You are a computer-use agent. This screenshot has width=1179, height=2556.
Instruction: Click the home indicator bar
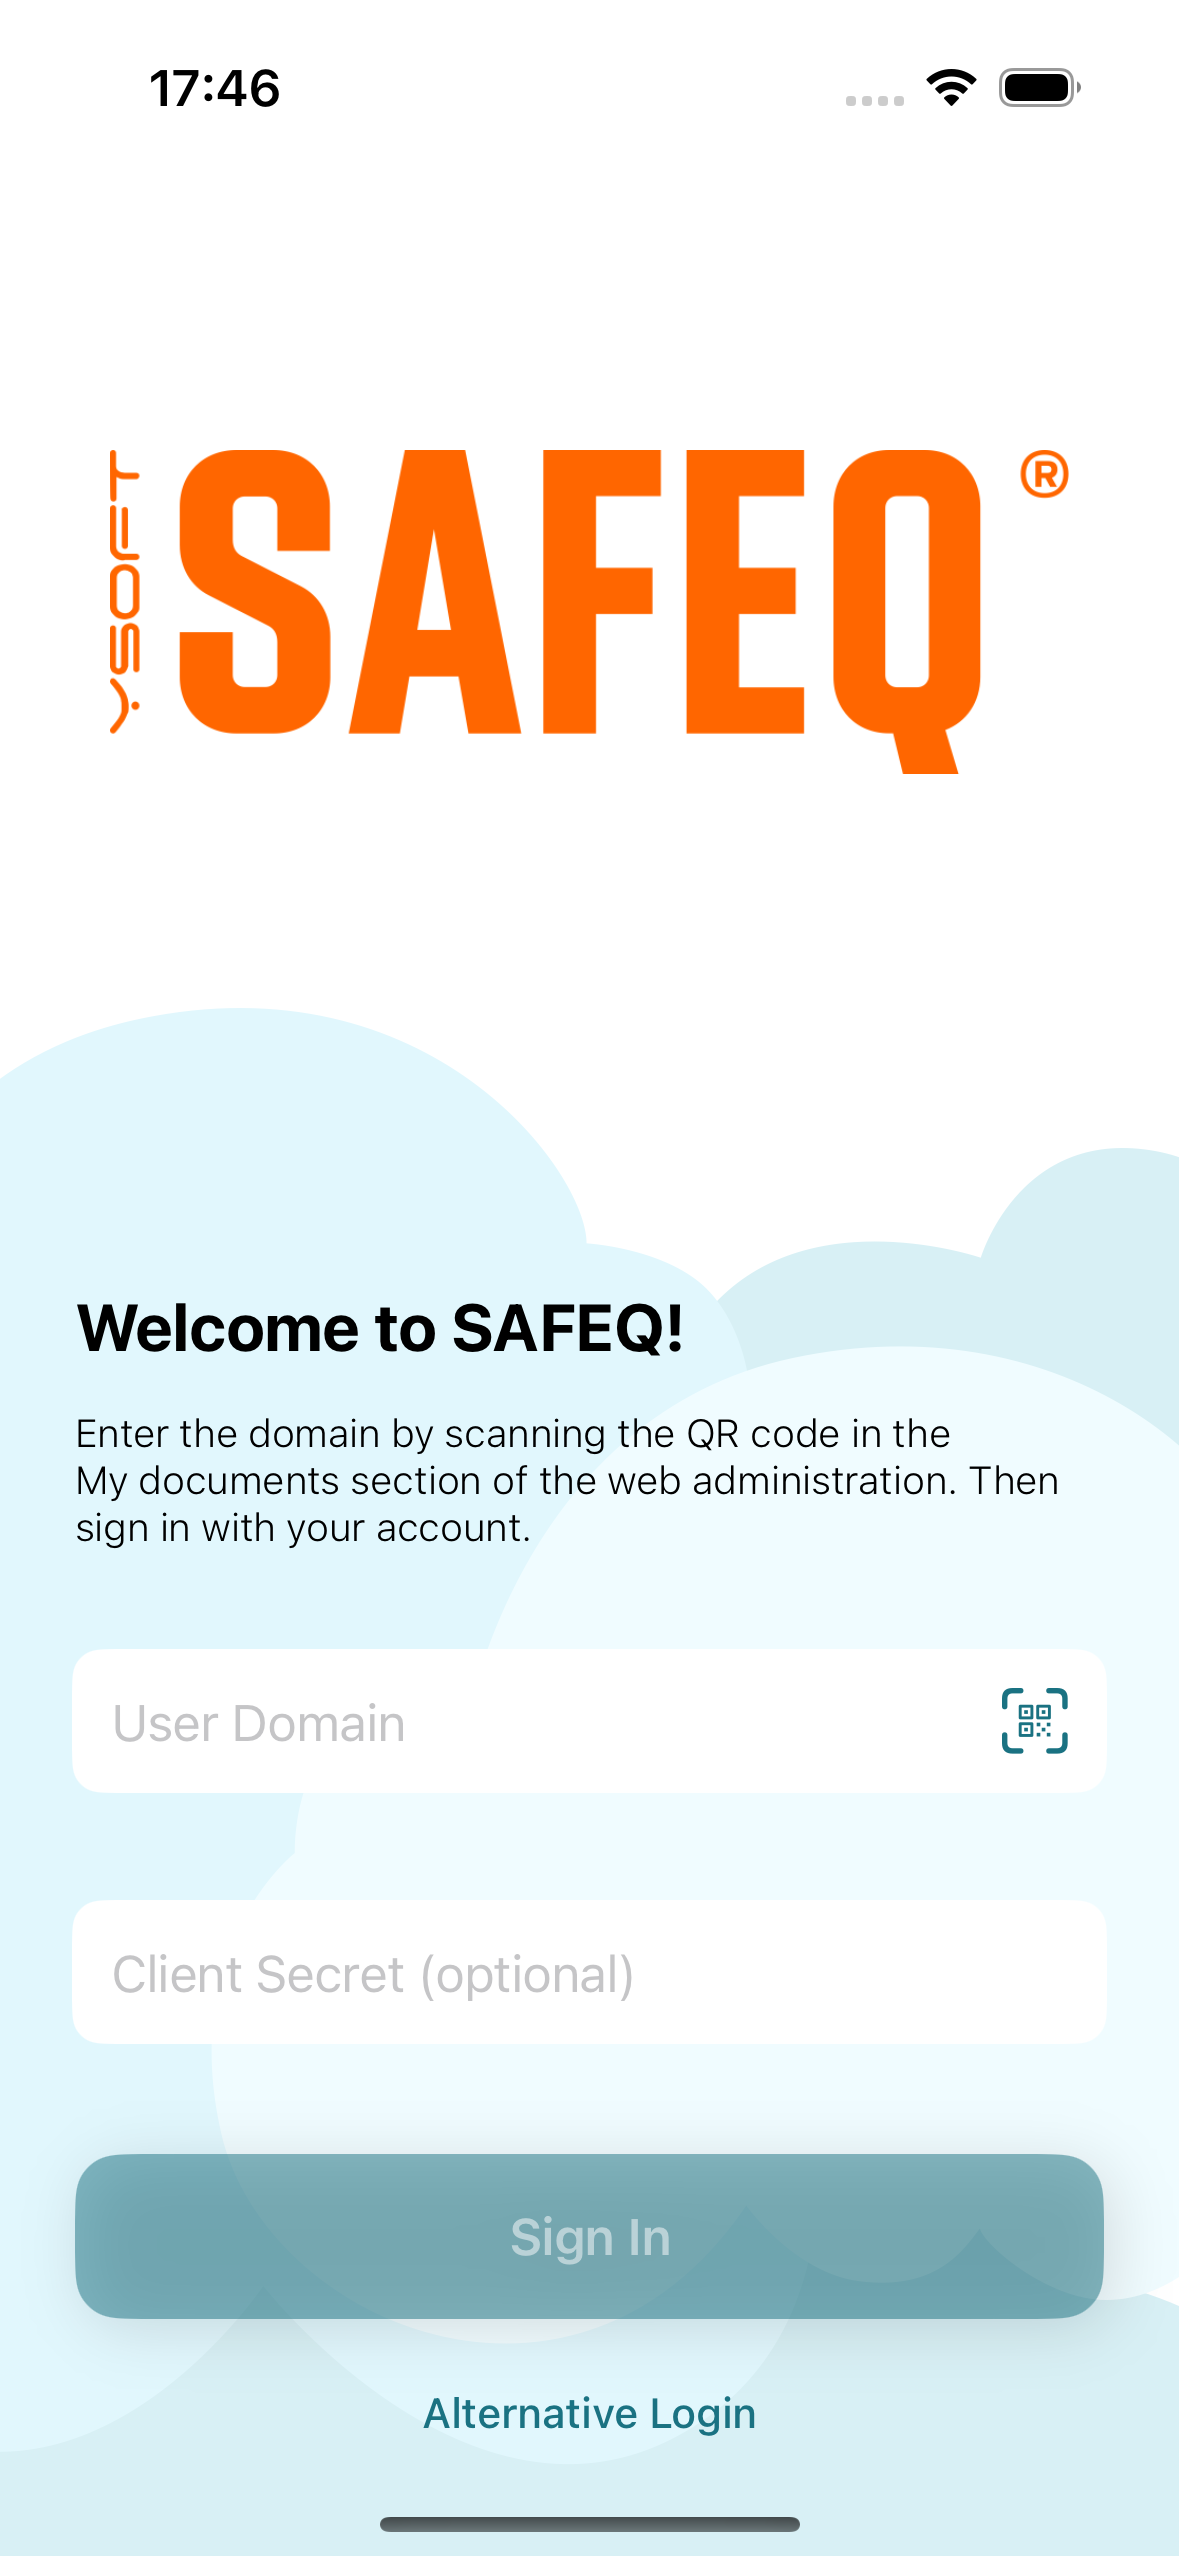pyautogui.click(x=589, y=2524)
